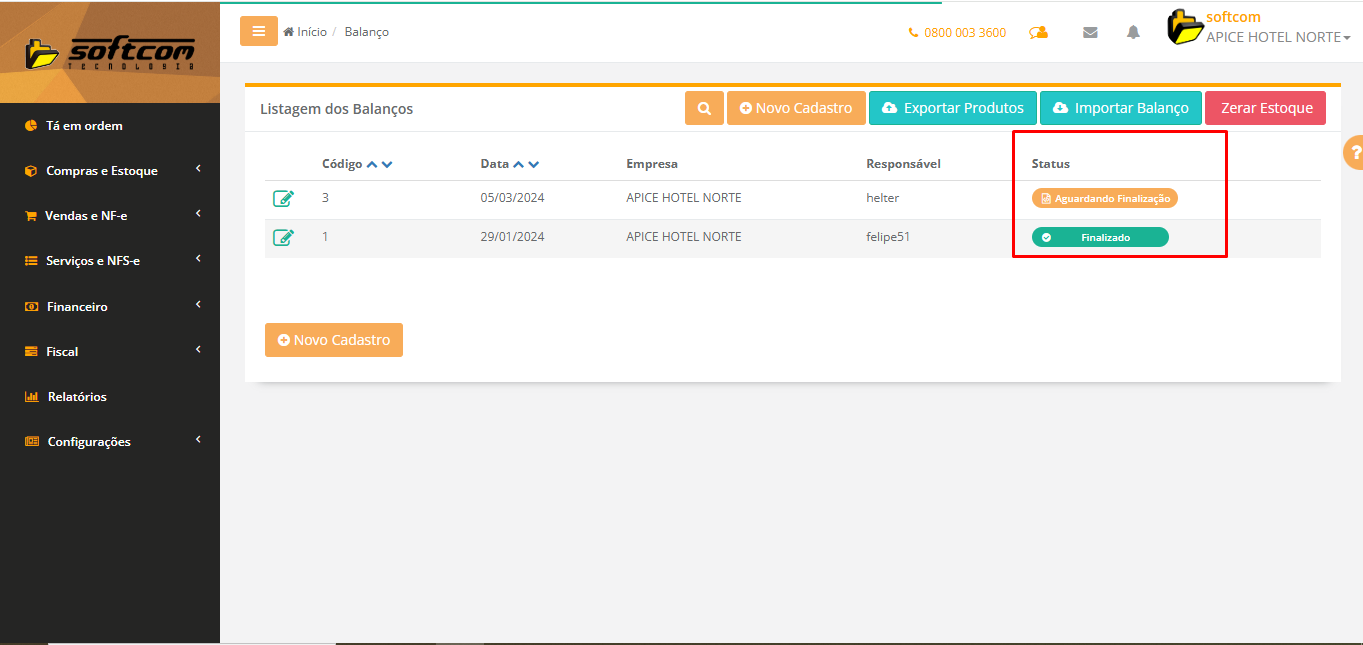Click the orange help question mark
Screen dimensions: 1363x645
(1354, 153)
